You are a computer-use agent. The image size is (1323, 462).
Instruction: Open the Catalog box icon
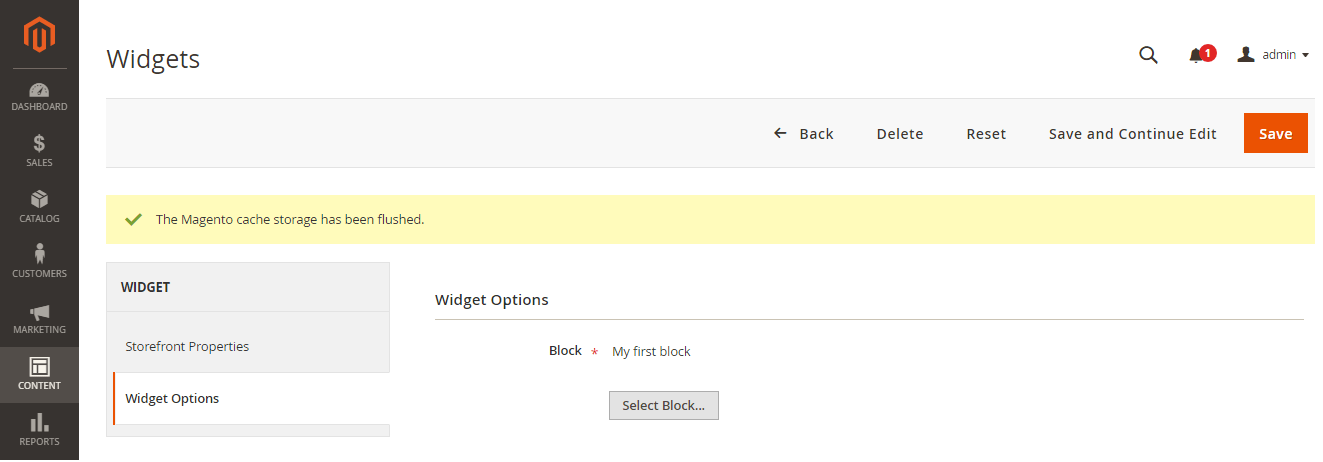click(x=39, y=200)
